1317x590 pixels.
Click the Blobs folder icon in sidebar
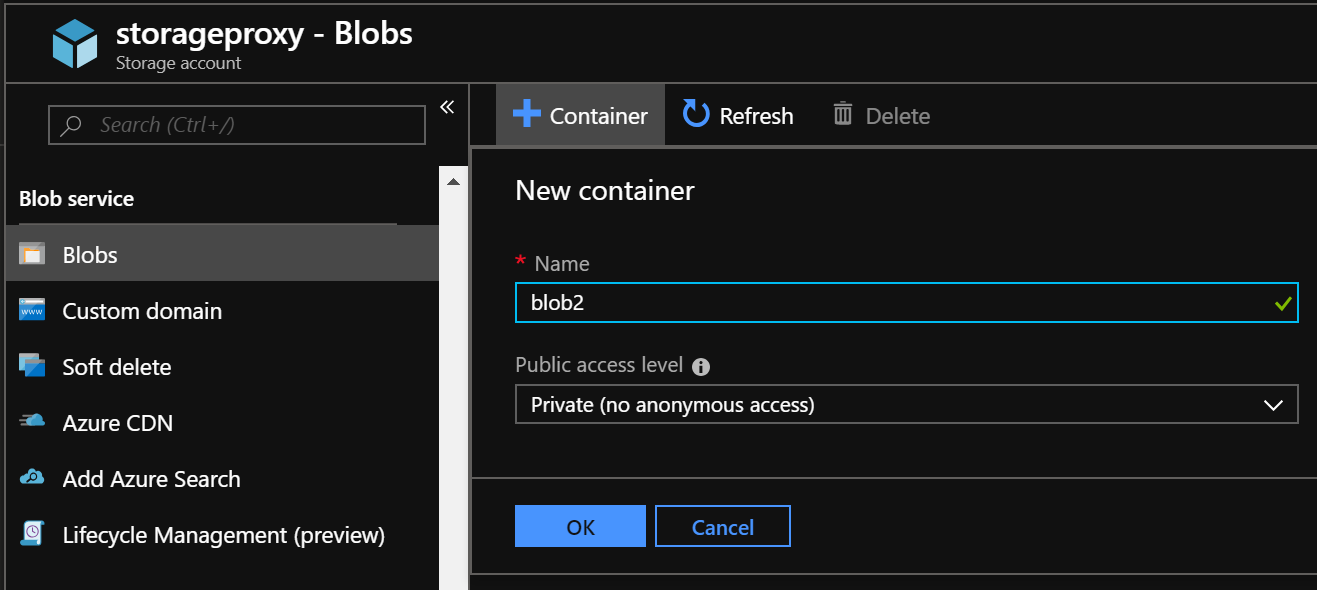click(32, 254)
